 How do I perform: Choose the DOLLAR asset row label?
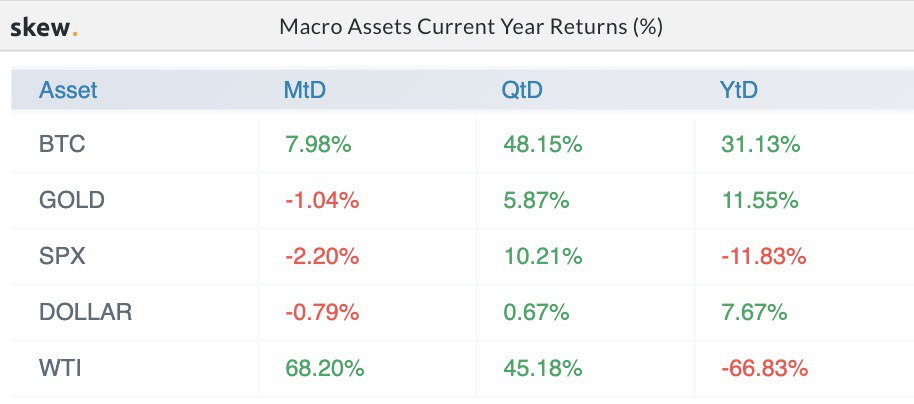tap(85, 312)
